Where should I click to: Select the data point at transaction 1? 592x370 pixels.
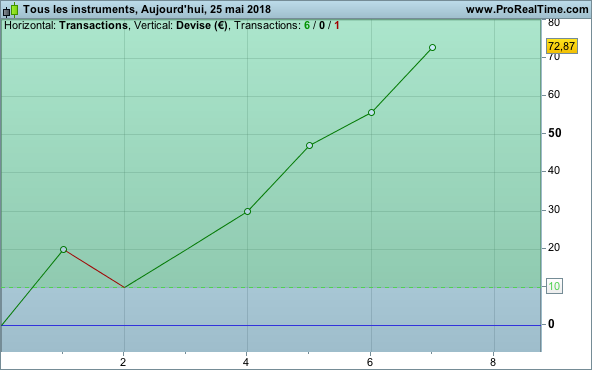point(63,250)
